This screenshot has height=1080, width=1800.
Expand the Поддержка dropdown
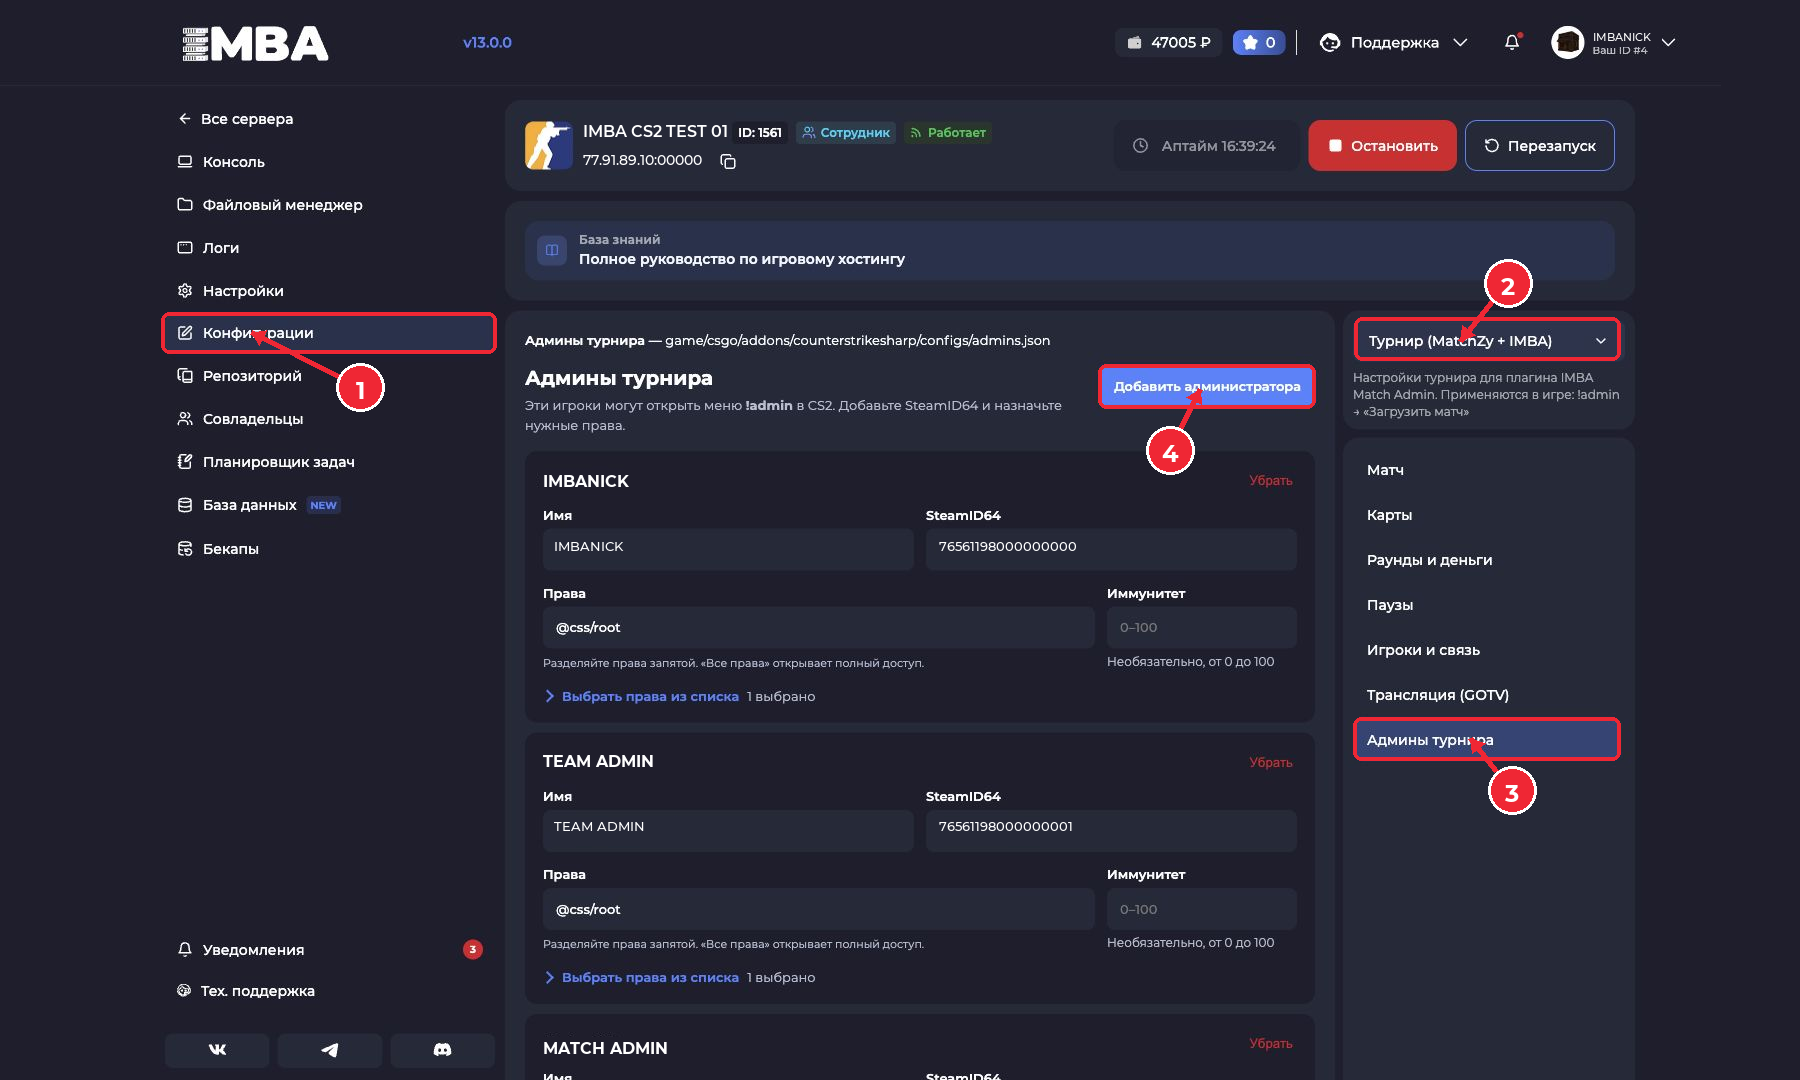click(x=1394, y=42)
